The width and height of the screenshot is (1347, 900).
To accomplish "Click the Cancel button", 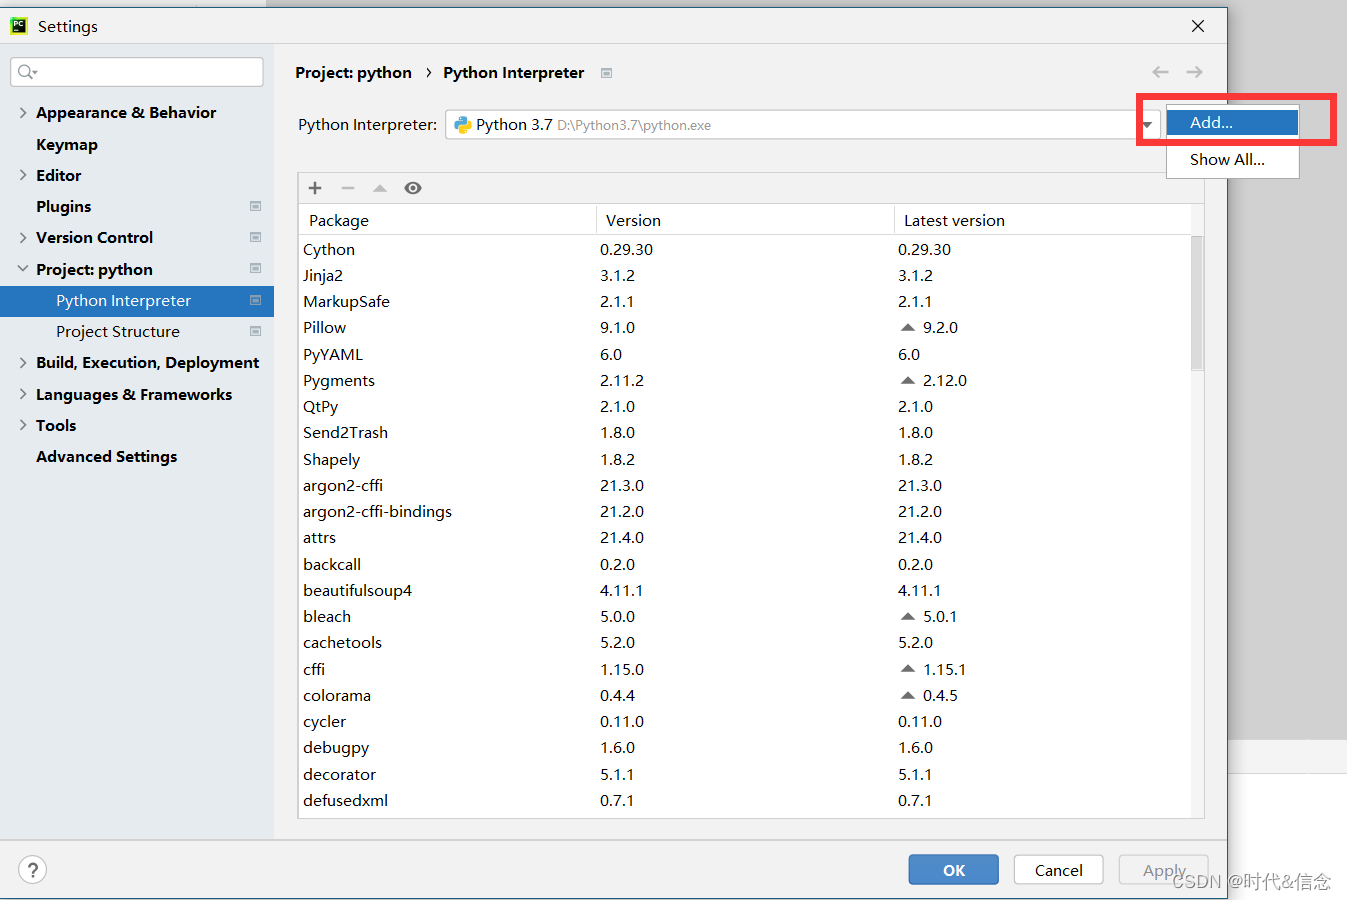I will (1058, 870).
